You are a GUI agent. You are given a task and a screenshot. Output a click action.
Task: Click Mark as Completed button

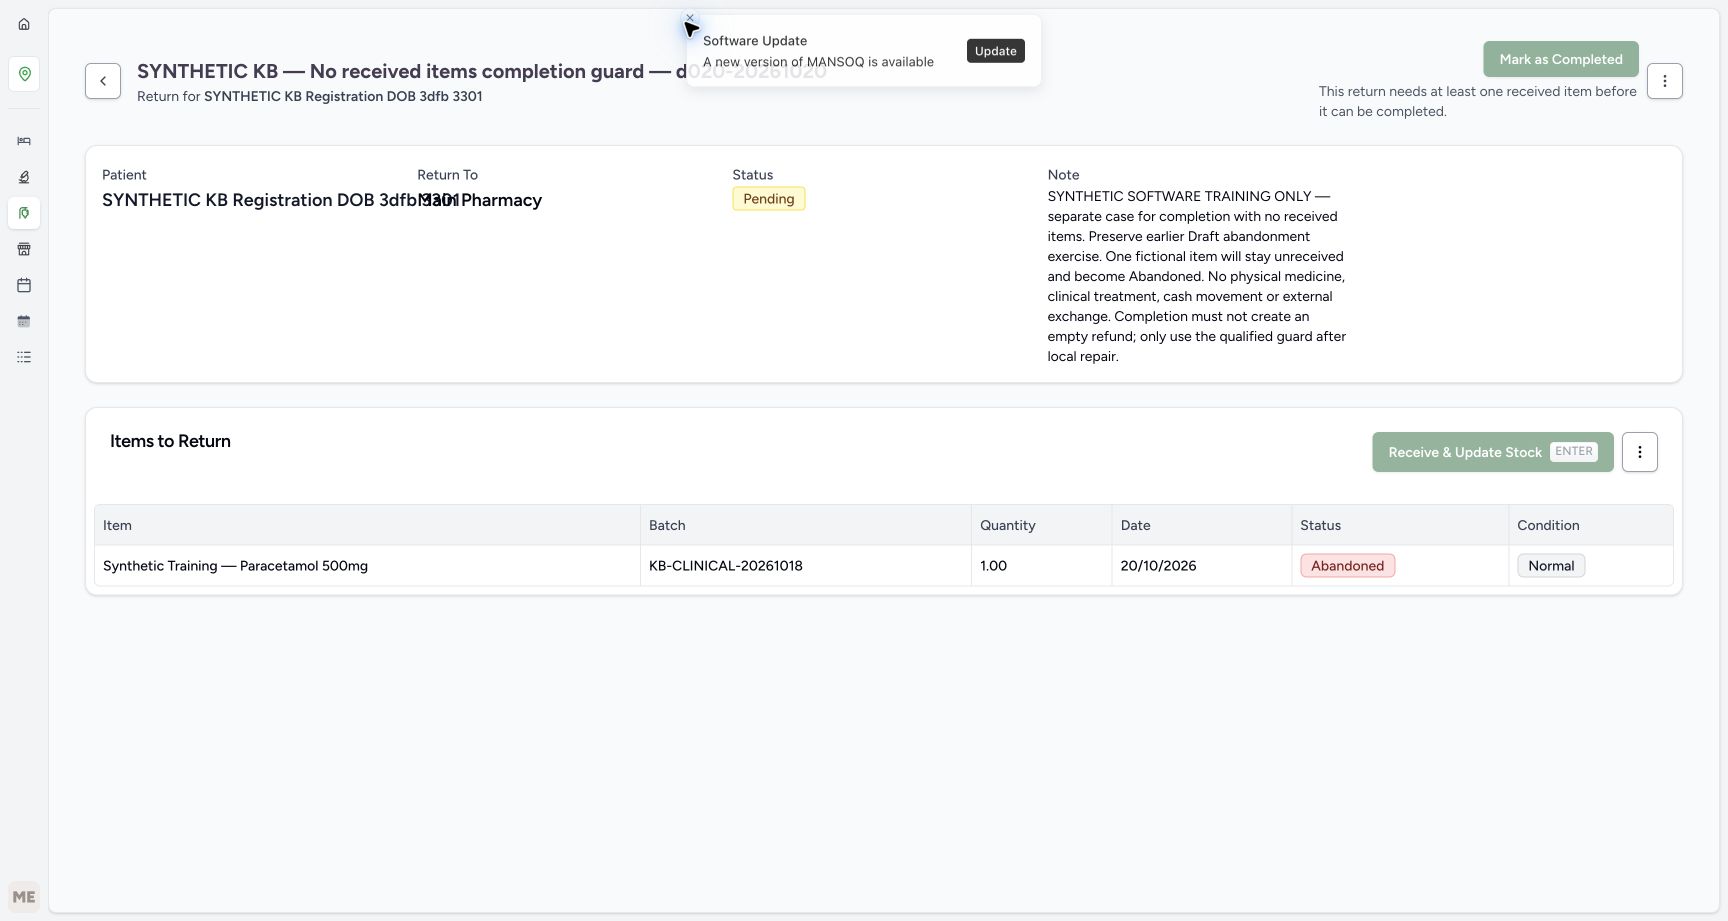(1560, 59)
